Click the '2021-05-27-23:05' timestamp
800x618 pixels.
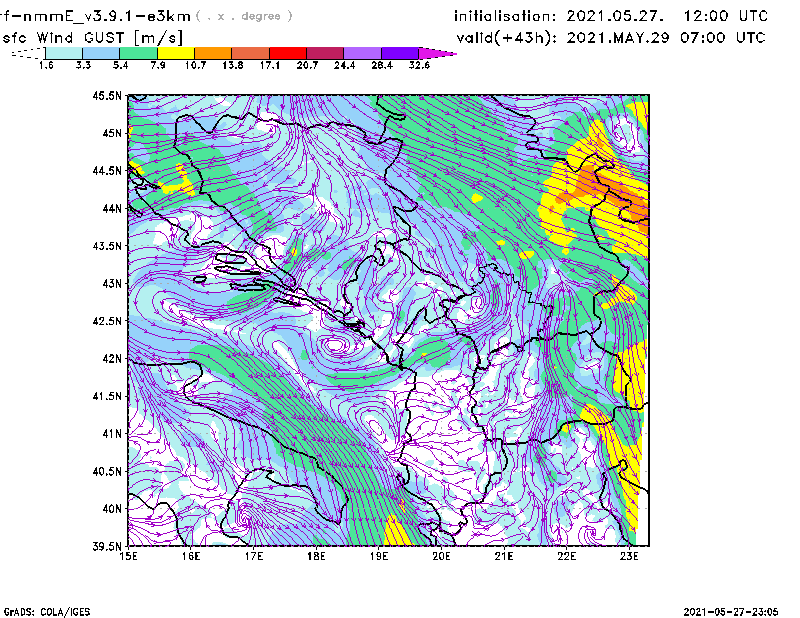(x=731, y=612)
